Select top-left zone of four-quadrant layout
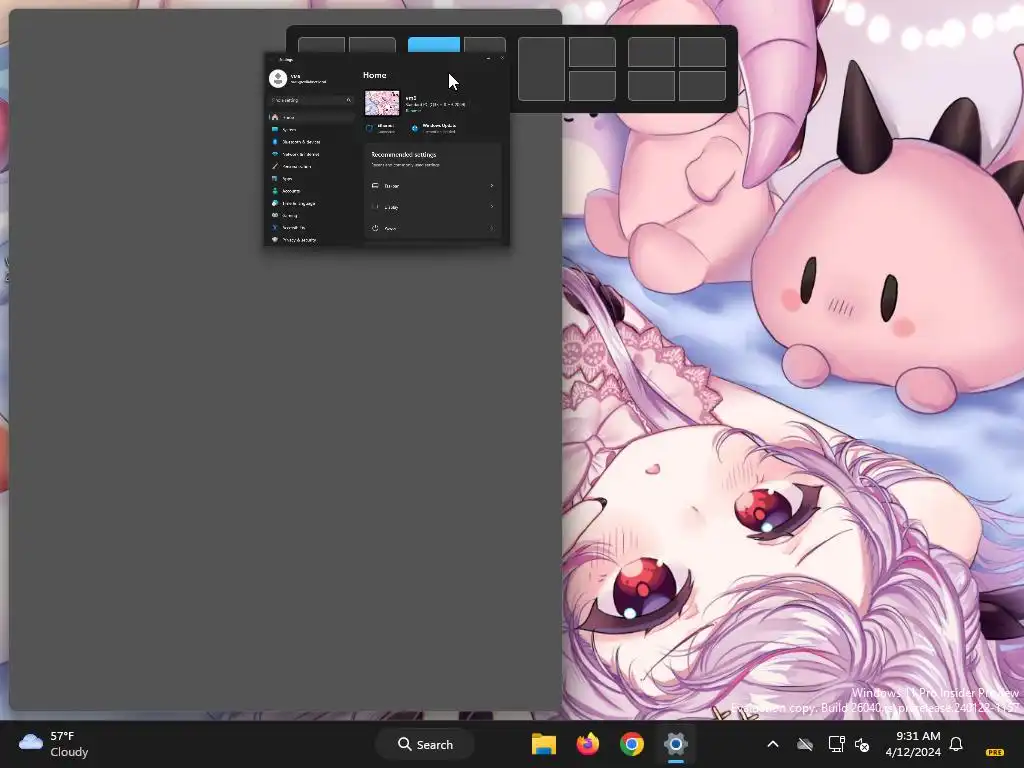This screenshot has height=768, width=1024. pos(651,52)
